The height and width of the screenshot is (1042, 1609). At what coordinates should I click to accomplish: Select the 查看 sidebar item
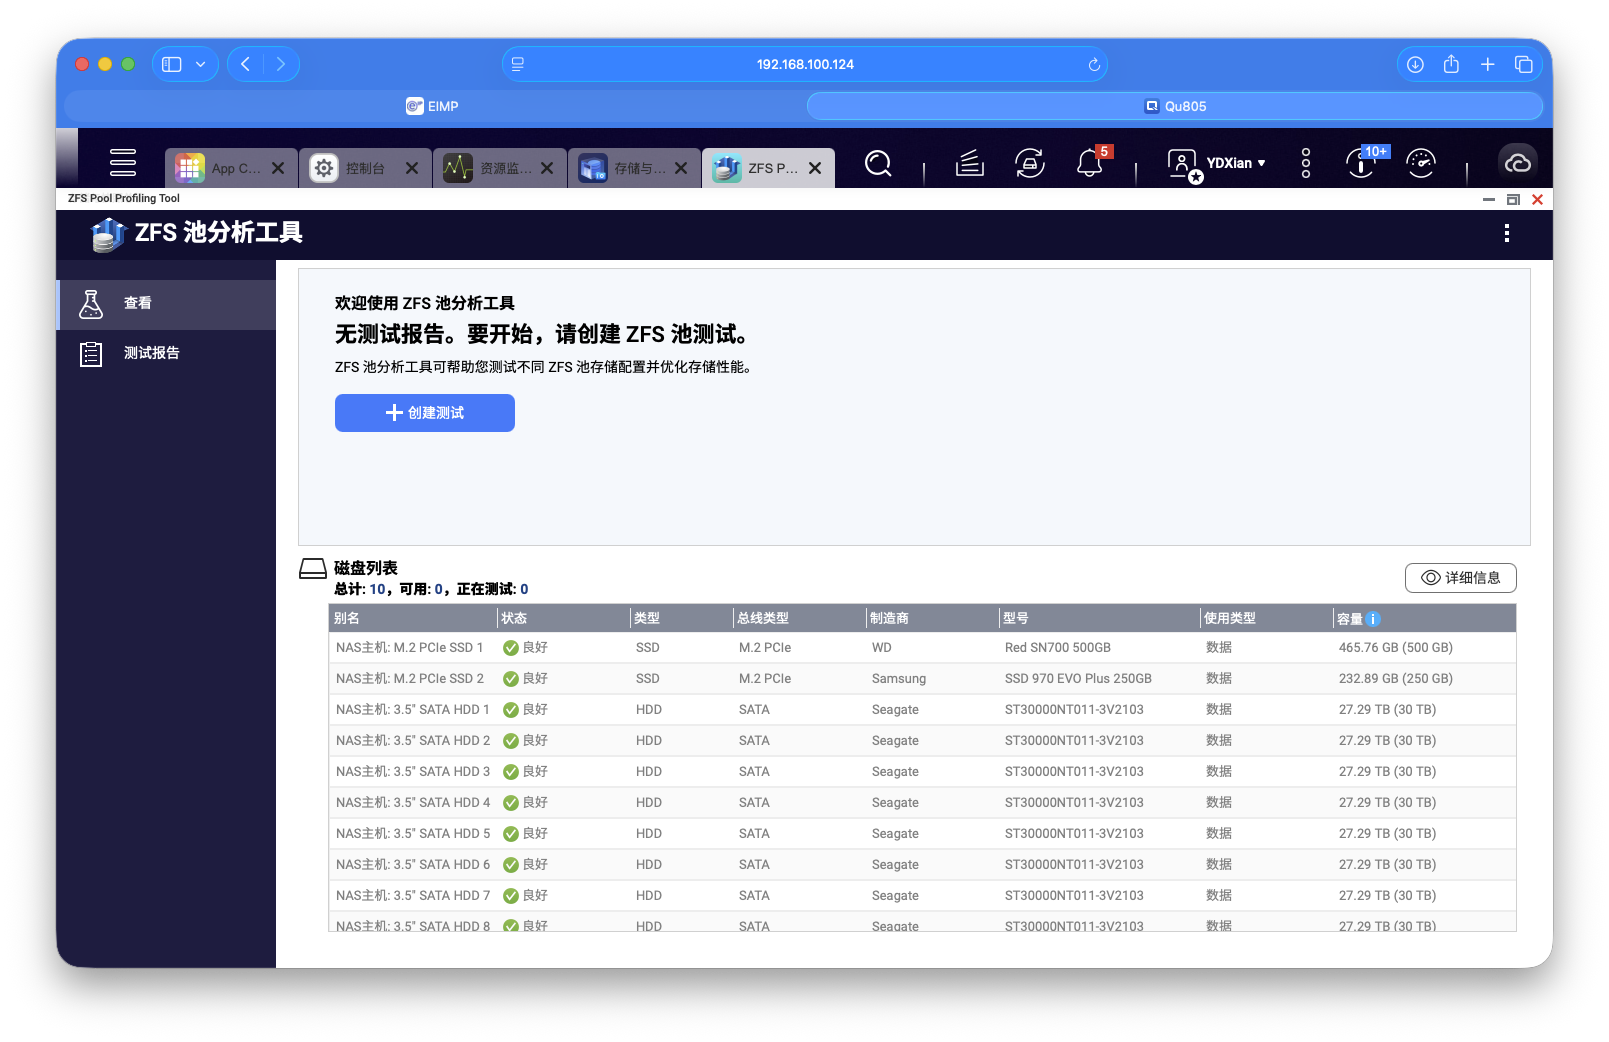point(137,304)
